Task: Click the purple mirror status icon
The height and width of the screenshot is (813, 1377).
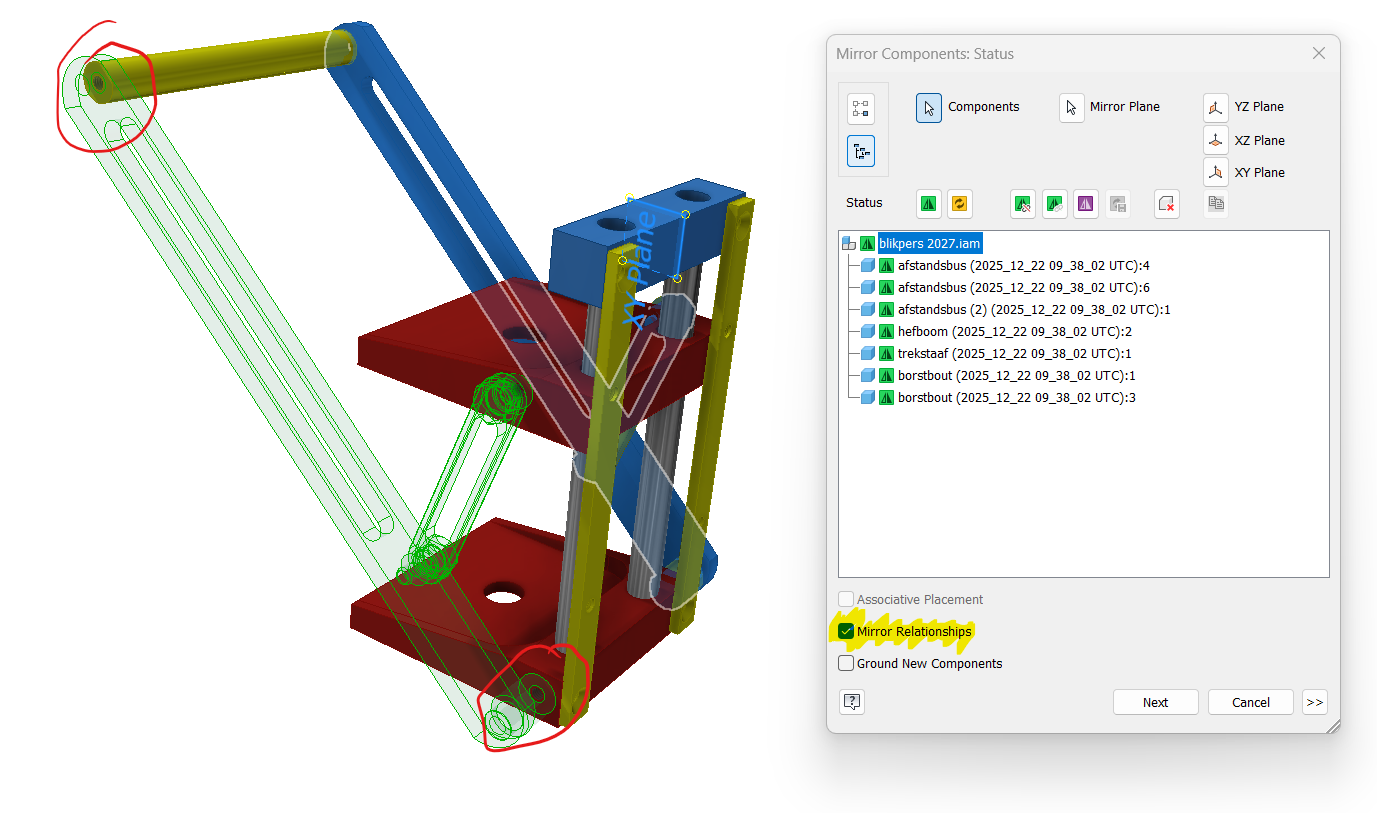Action: tap(1086, 203)
